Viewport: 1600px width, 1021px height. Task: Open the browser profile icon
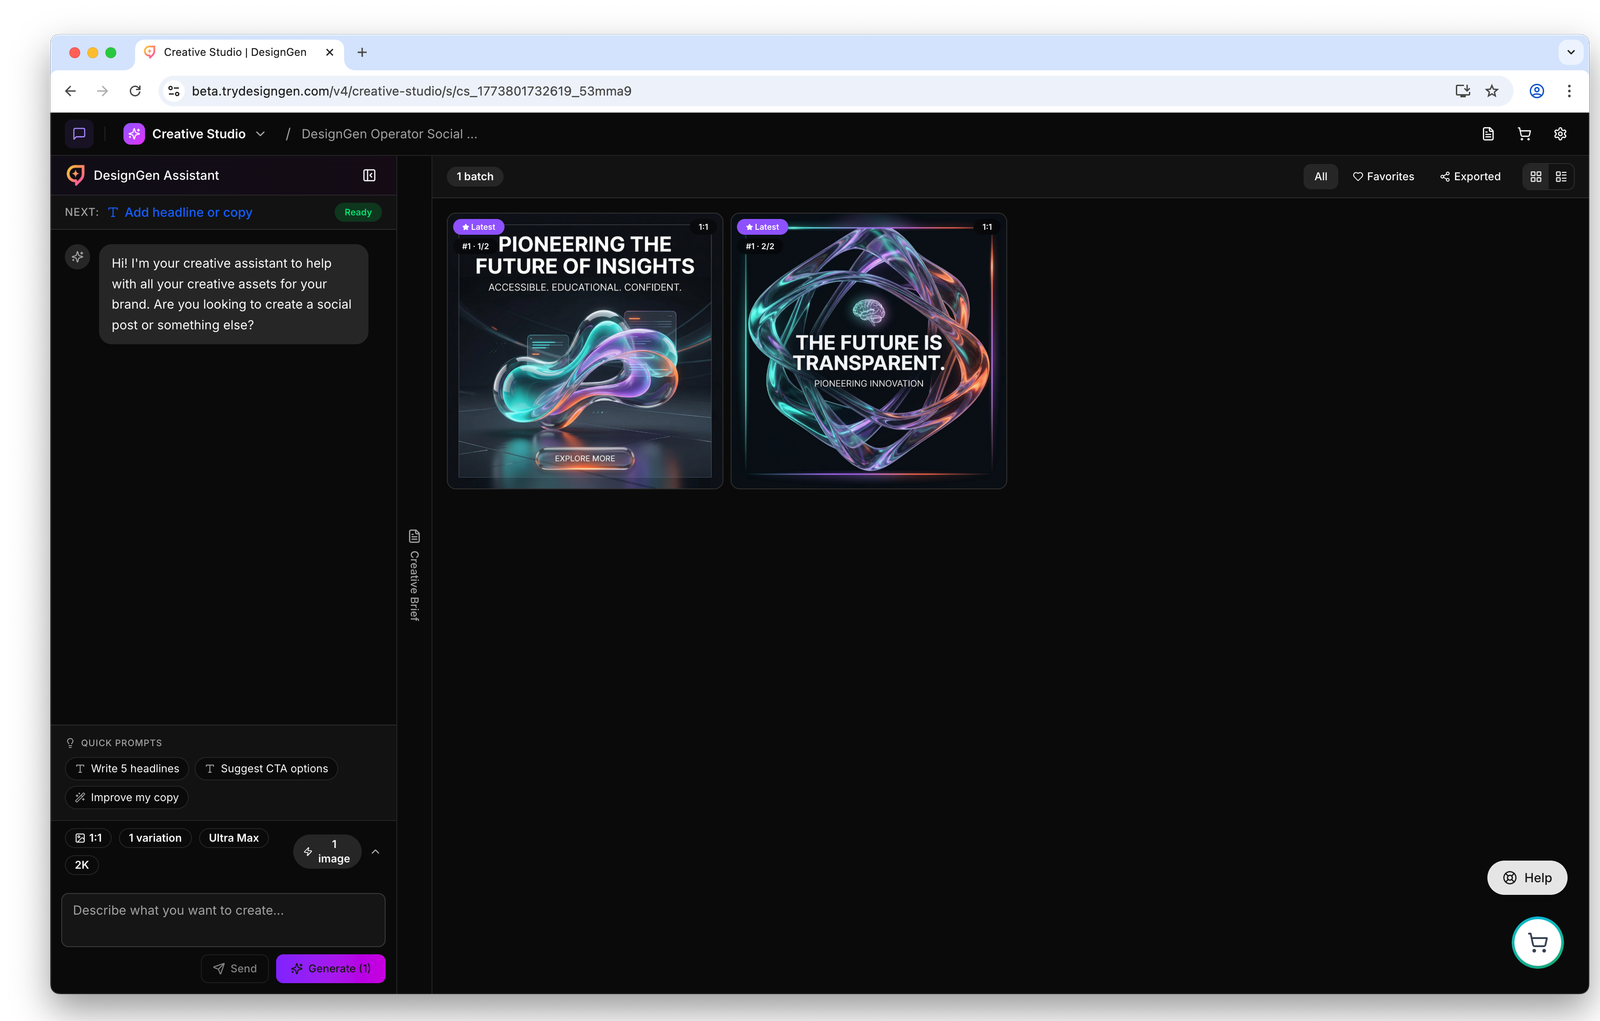(1537, 91)
